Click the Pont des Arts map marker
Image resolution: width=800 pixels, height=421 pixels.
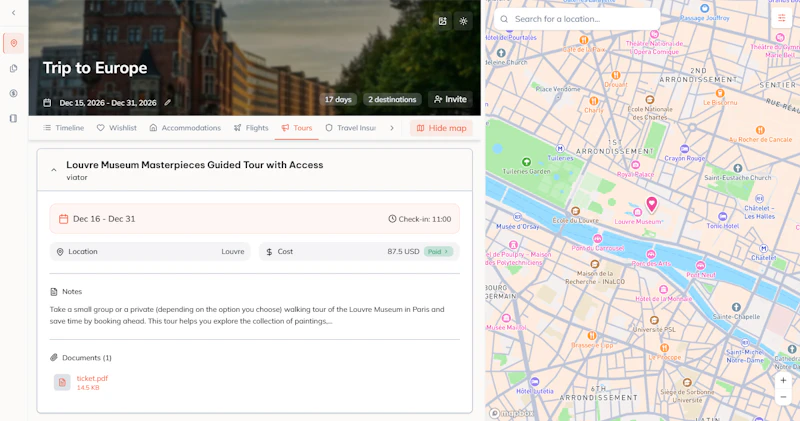[651, 254]
